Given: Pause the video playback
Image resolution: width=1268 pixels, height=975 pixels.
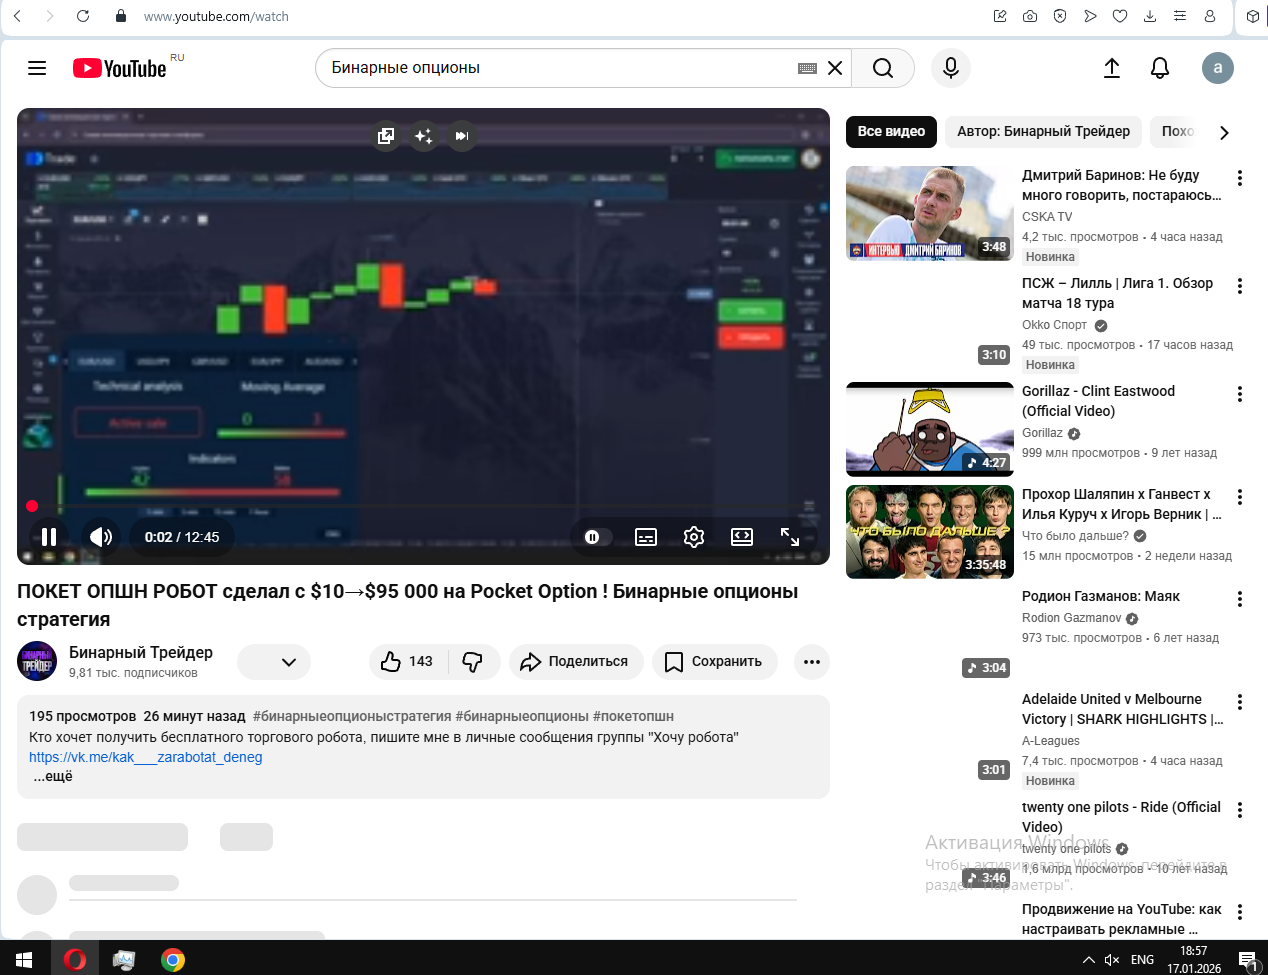Looking at the screenshot, I should (x=49, y=537).
